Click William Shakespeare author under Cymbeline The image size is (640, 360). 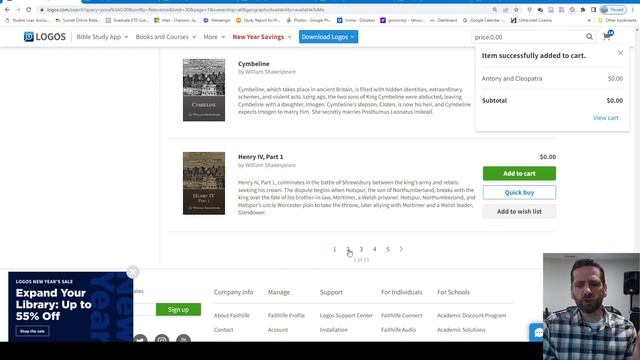point(270,72)
